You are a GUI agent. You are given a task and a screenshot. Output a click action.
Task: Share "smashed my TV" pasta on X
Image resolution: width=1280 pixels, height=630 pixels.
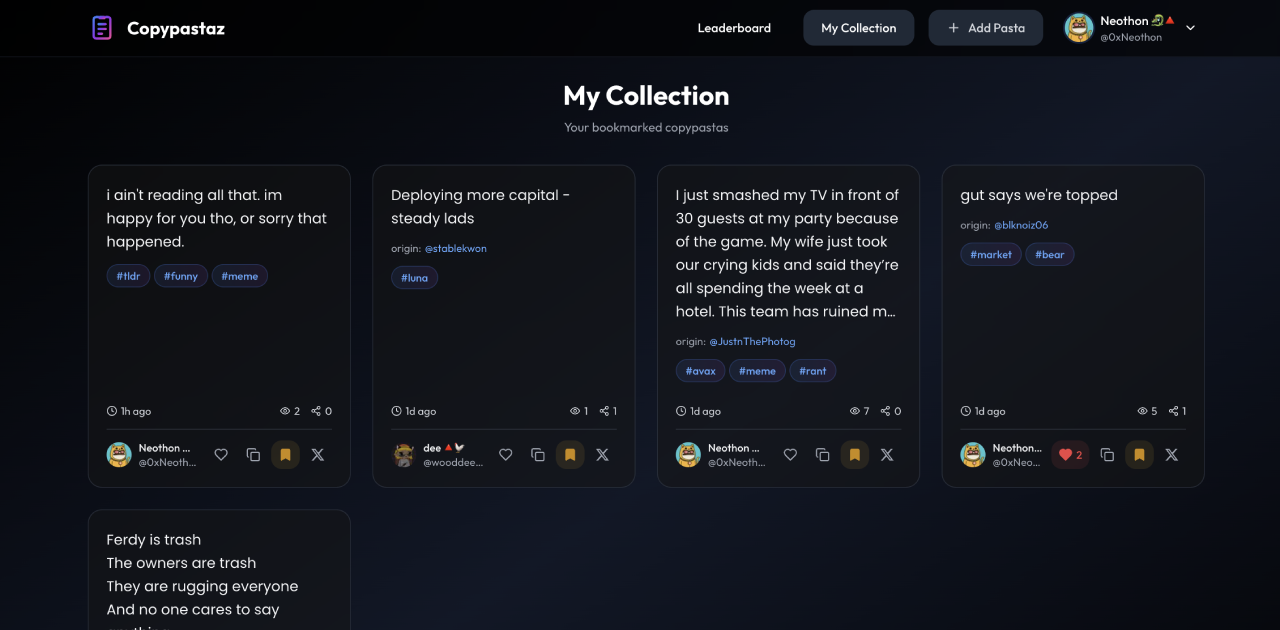click(887, 455)
